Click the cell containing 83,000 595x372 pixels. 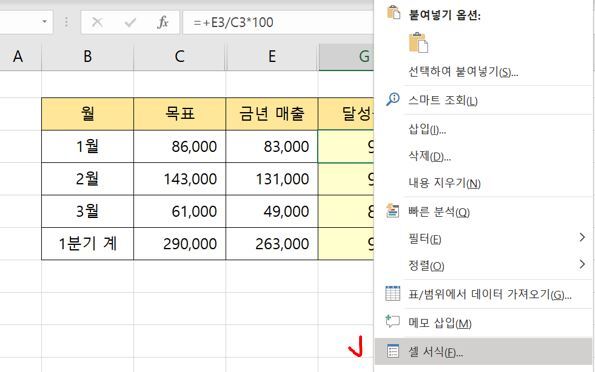[x=272, y=147]
